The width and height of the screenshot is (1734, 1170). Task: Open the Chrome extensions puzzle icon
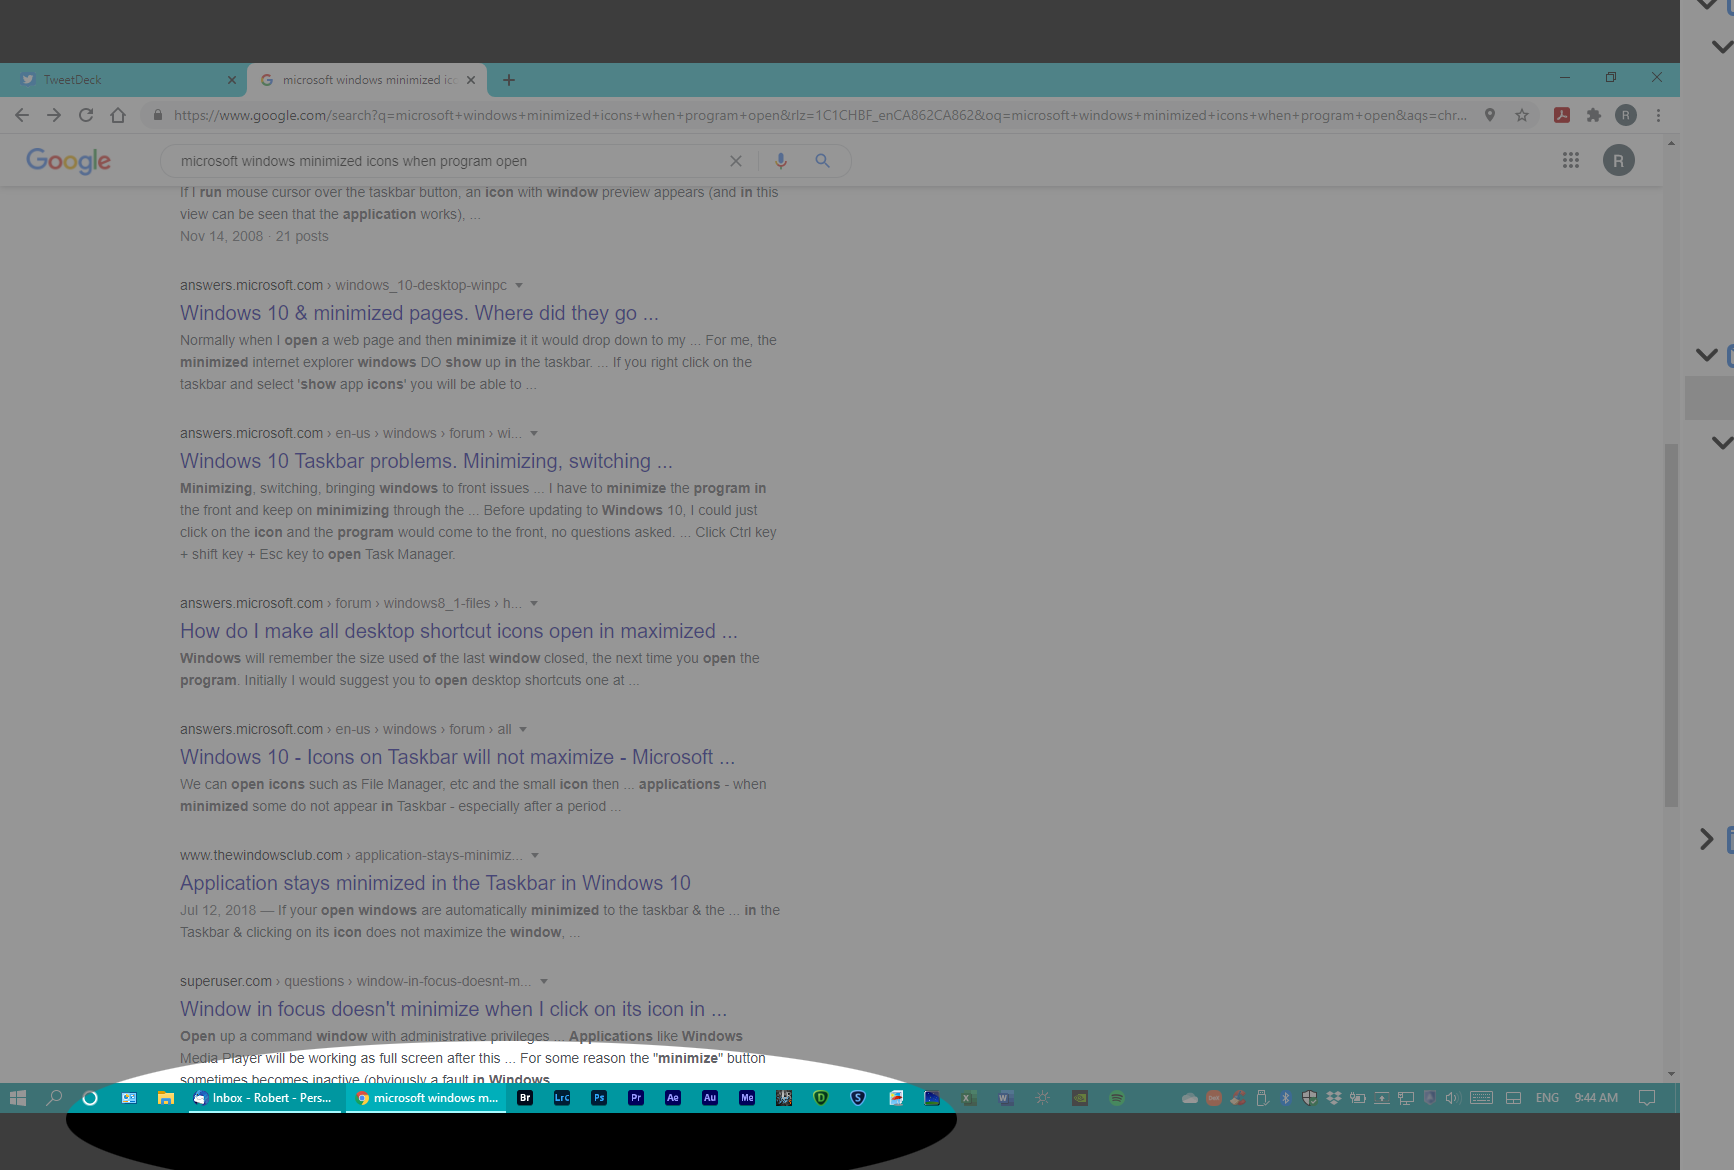click(x=1594, y=115)
